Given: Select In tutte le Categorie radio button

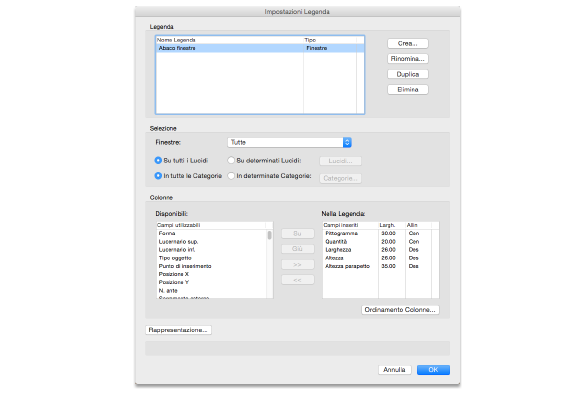Looking at the screenshot, I should point(158,176).
